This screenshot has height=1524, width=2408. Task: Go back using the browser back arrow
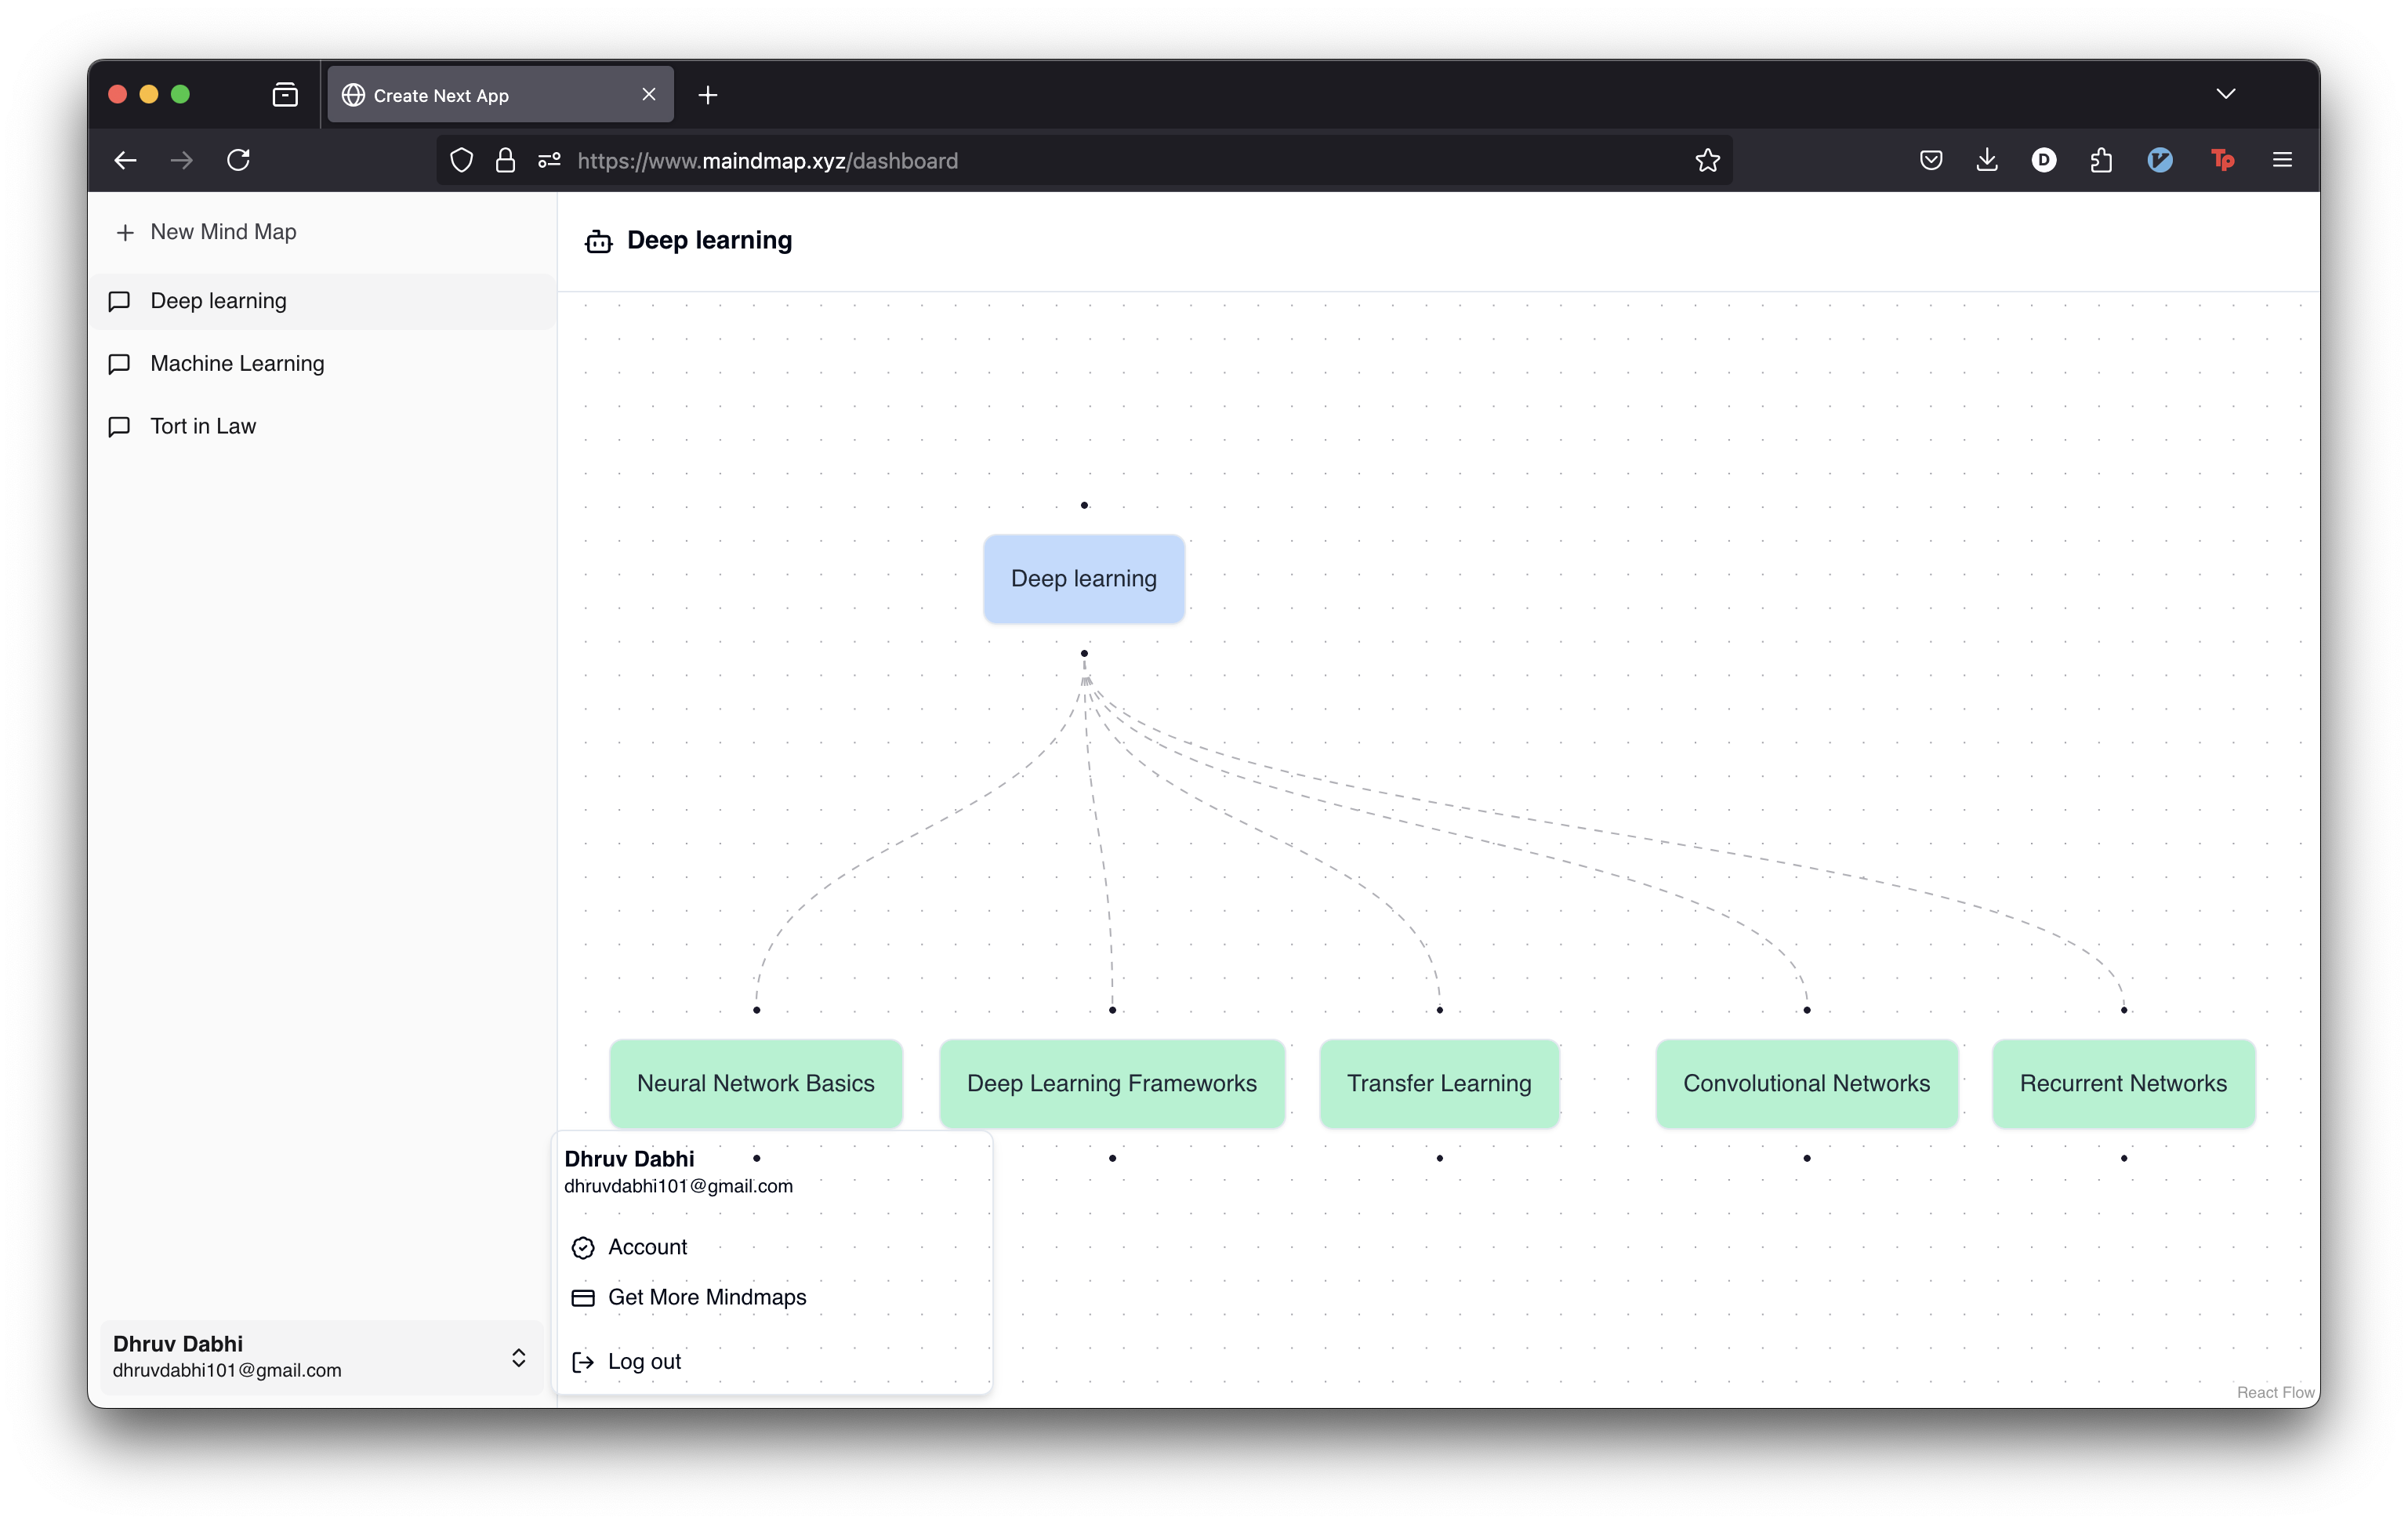125,160
